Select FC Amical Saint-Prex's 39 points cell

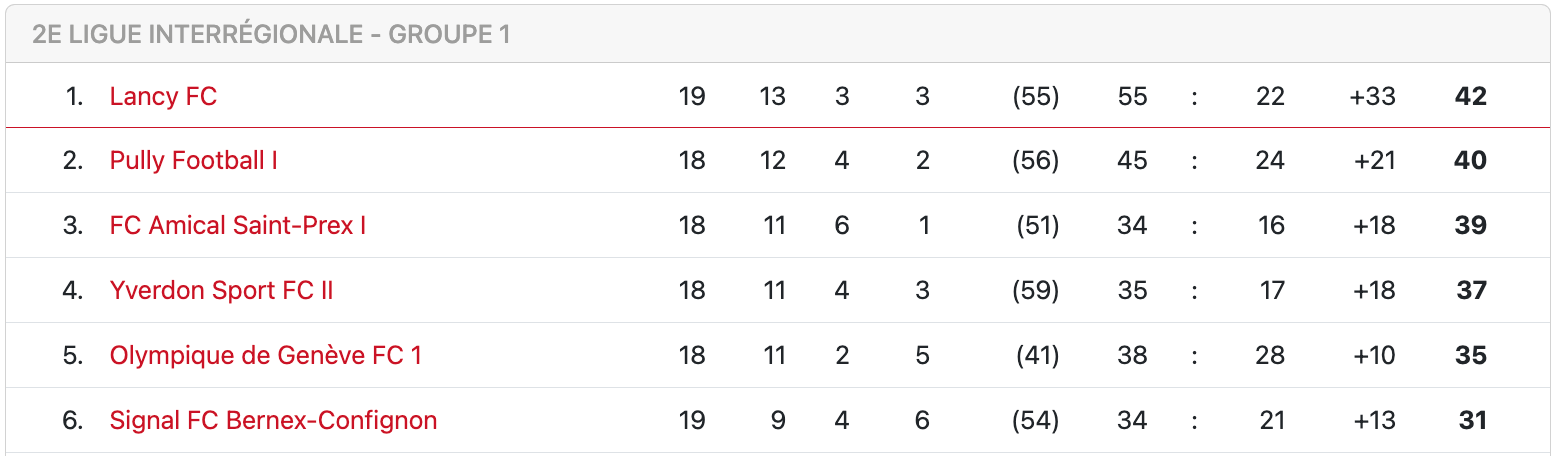(1471, 226)
